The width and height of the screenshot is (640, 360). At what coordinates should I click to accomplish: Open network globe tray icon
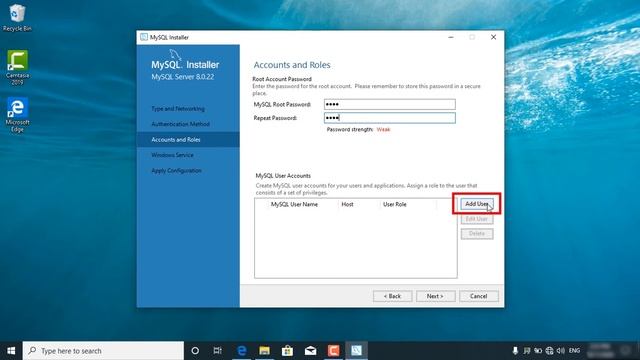click(x=549, y=351)
